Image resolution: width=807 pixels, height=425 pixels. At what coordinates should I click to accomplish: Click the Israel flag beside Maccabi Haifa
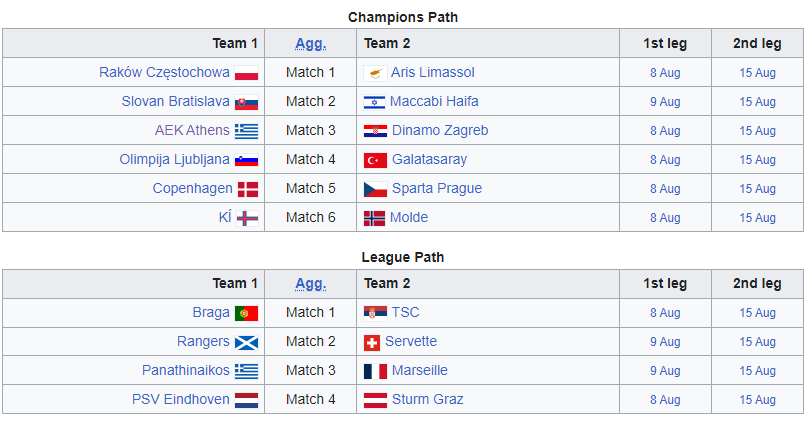[375, 102]
